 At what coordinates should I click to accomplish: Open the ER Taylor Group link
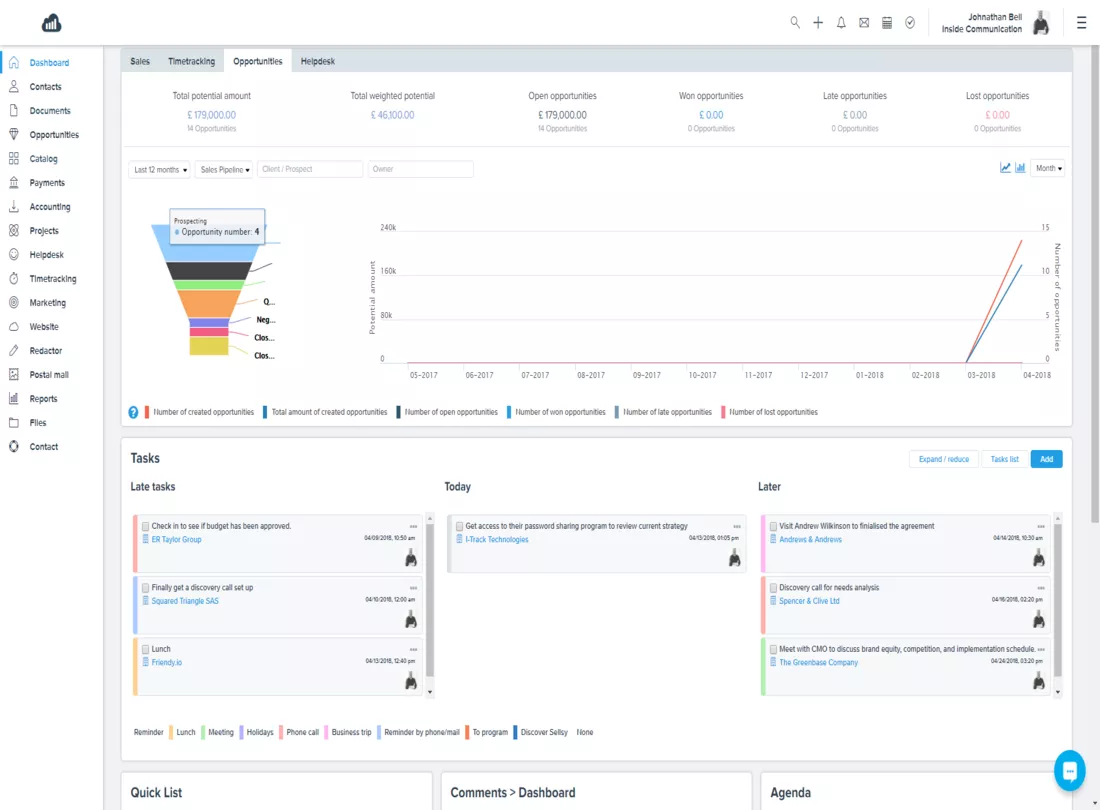tap(176, 539)
